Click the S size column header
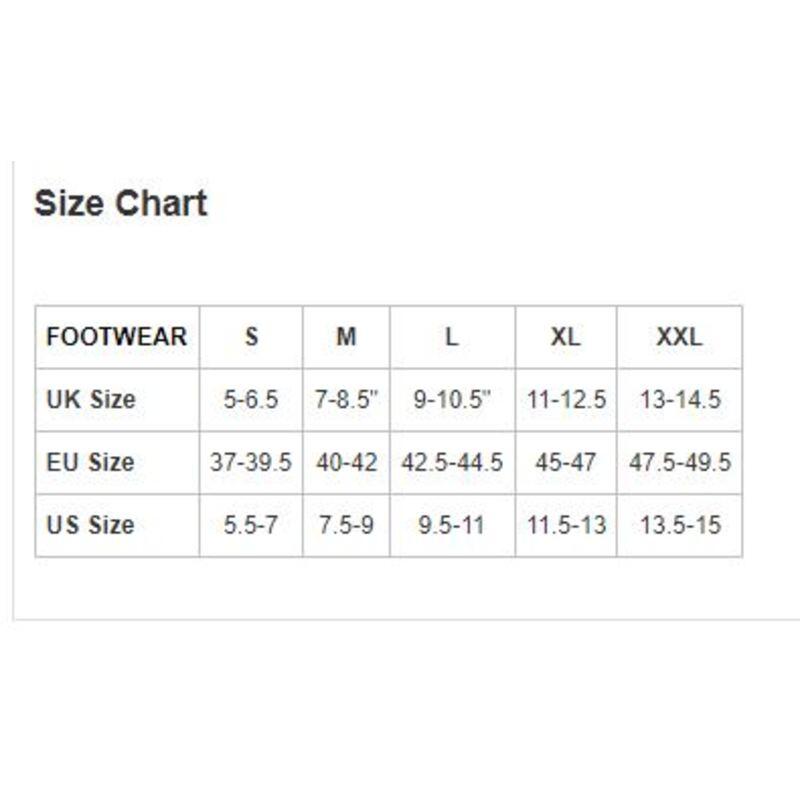This screenshot has height=800, width=800. [251, 337]
